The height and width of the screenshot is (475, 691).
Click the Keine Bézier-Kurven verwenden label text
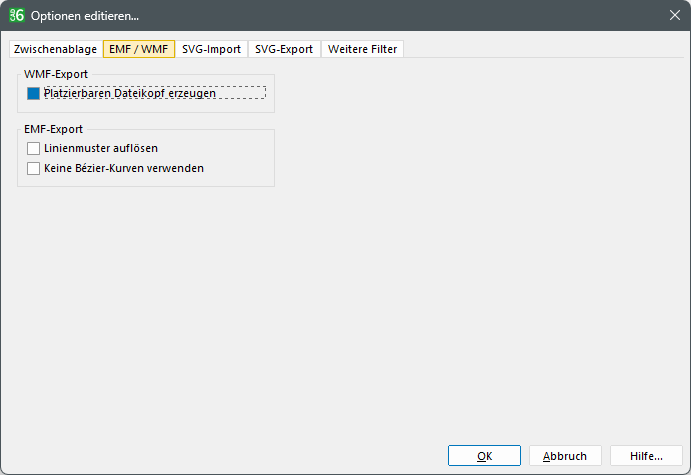coord(124,168)
